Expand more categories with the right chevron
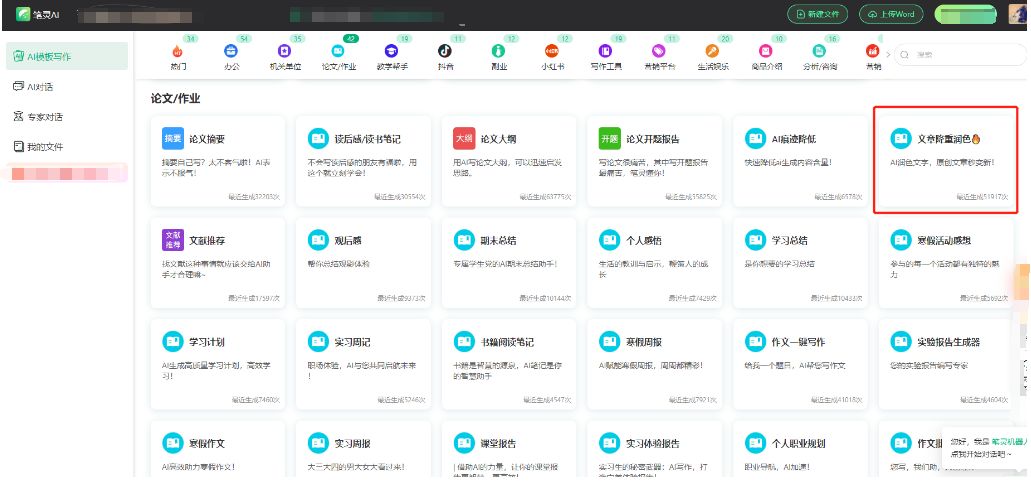The width and height of the screenshot is (1031, 482). (888, 55)
